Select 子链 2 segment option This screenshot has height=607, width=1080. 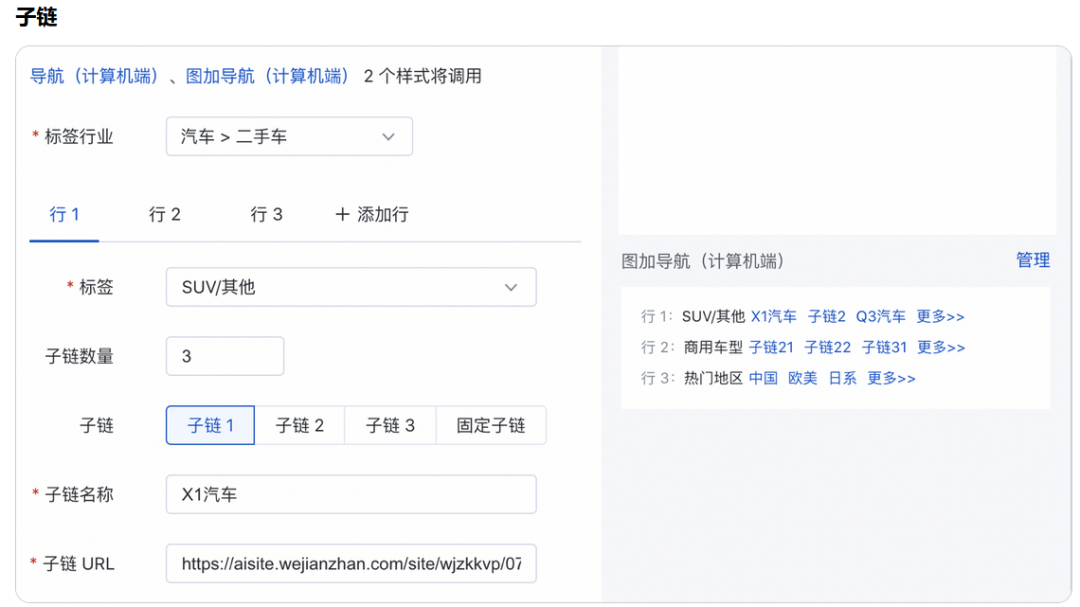[x=300, y=425]
